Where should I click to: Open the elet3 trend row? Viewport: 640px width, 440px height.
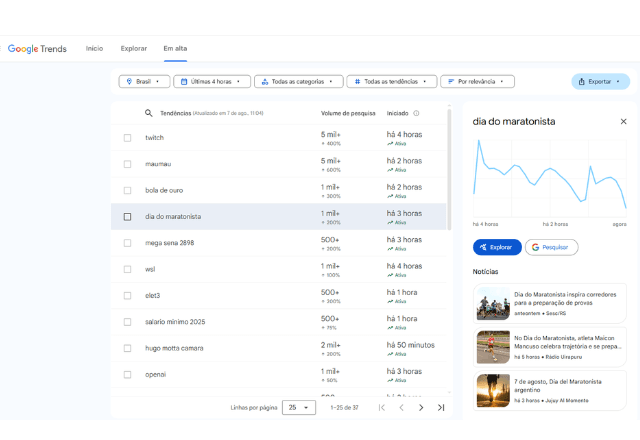click(279, 296)
